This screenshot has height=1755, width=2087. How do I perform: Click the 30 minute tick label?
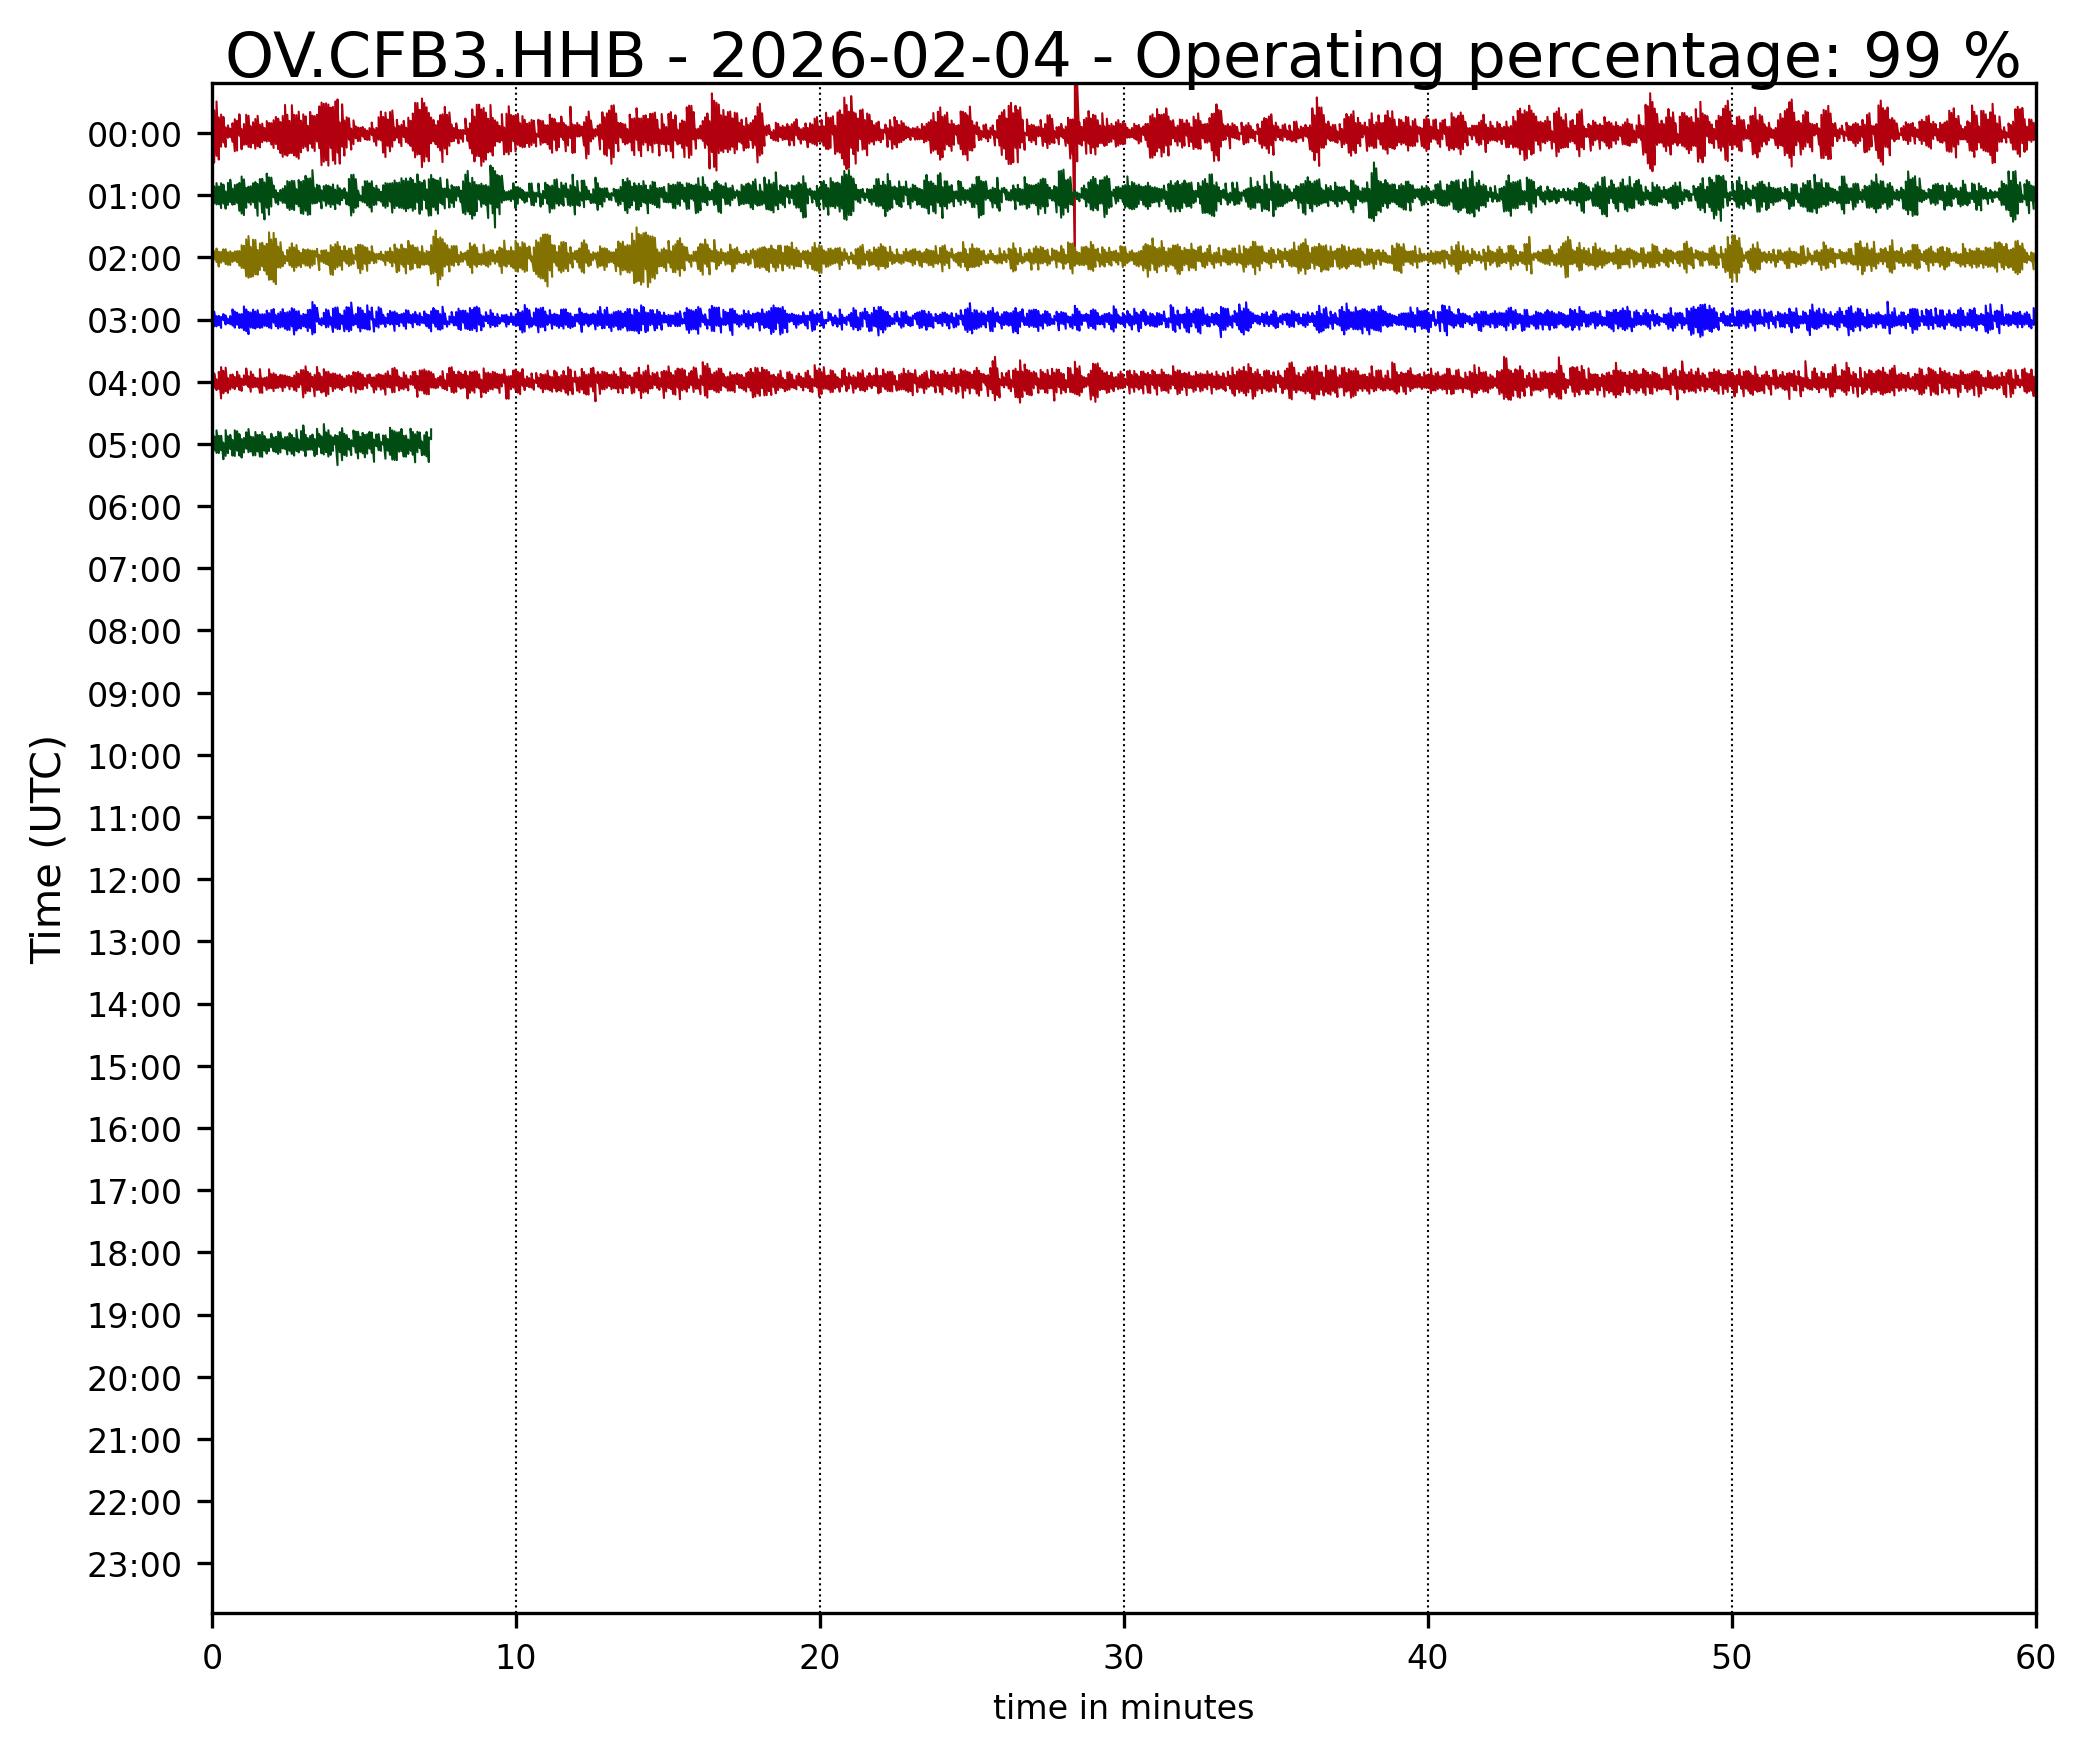[1123, 1659]
